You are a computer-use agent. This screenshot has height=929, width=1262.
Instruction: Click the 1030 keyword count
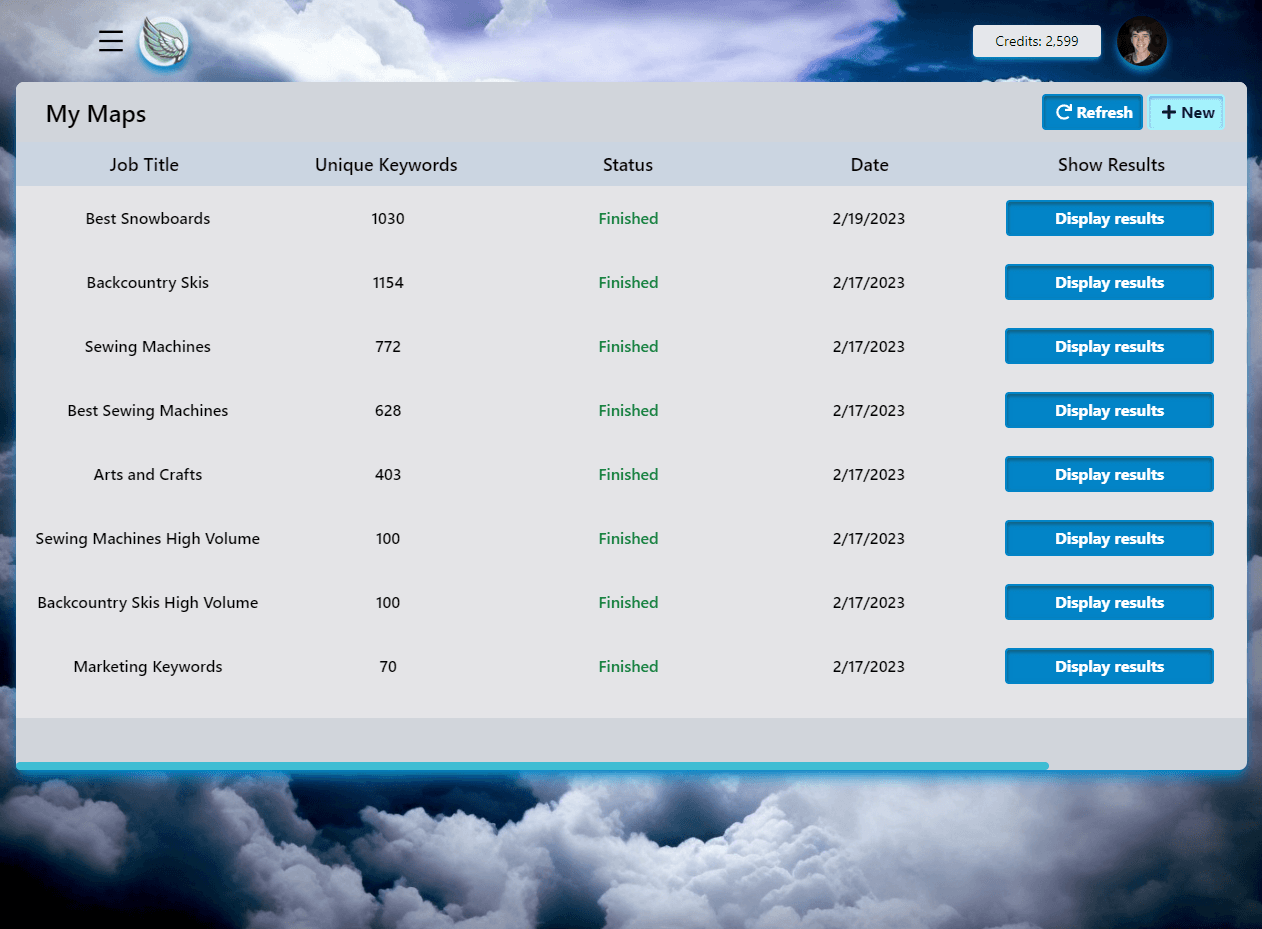[388, 218]
